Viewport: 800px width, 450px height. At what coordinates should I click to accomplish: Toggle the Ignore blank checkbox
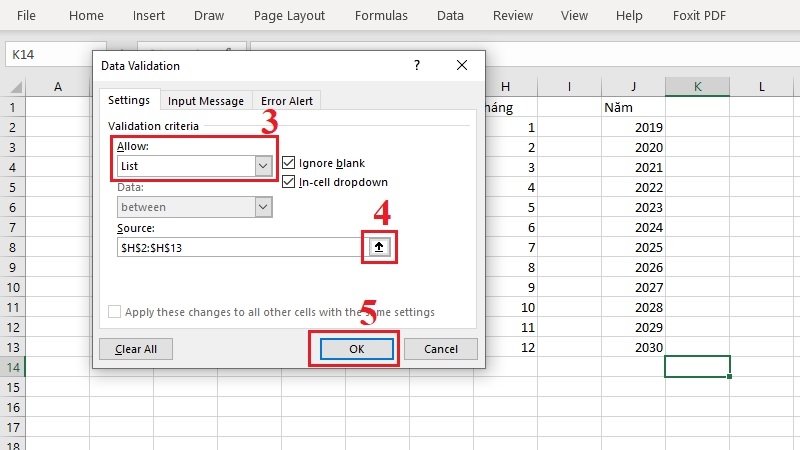288,163
